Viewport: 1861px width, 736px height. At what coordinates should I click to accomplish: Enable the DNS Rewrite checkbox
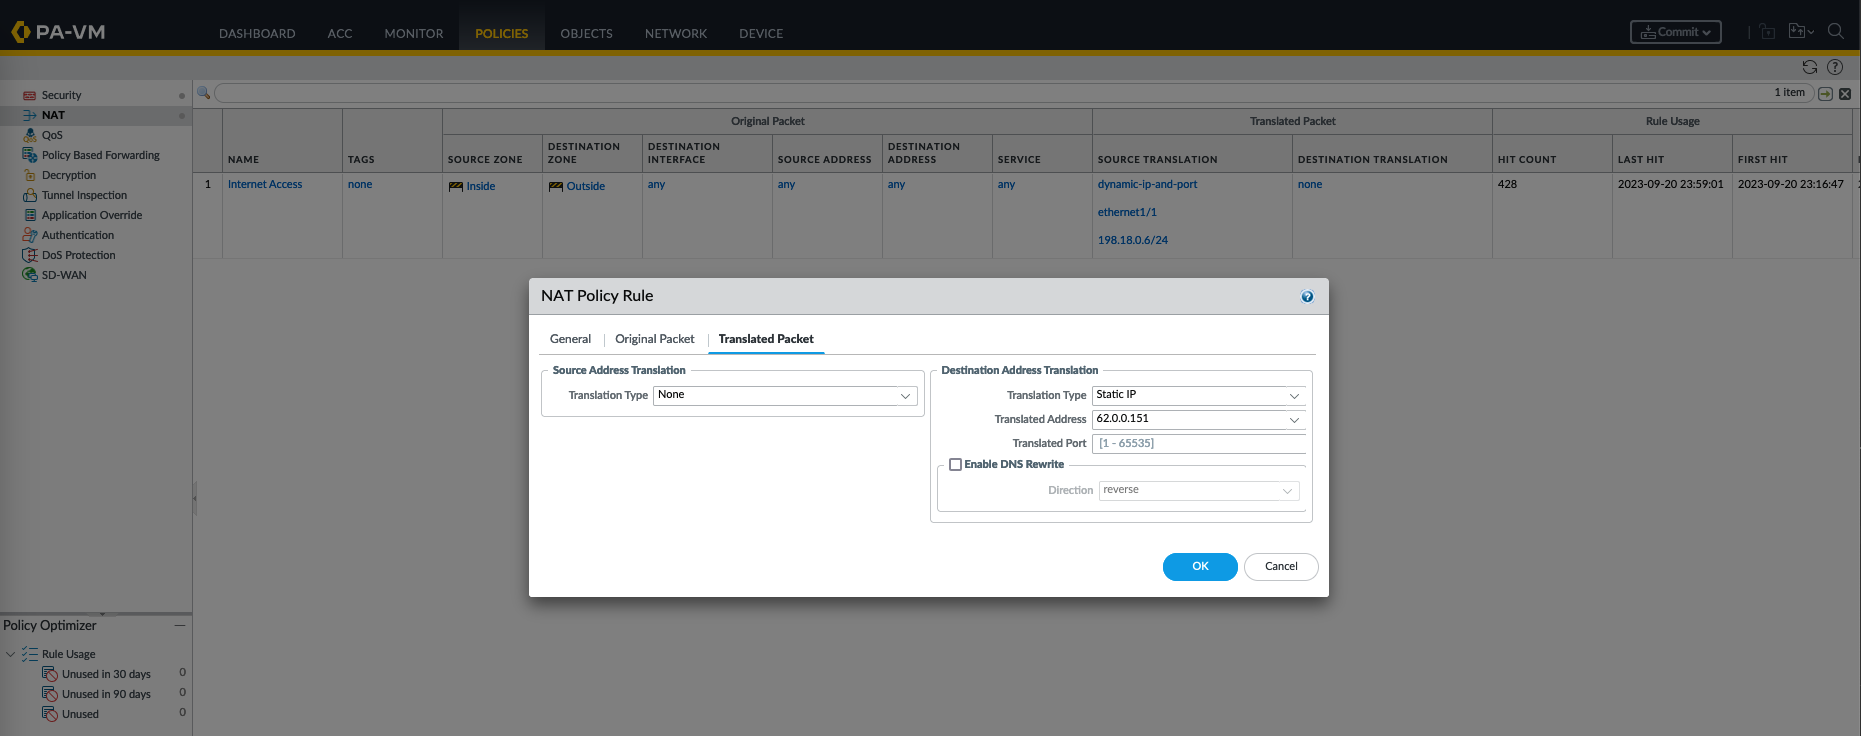[x=956, y=465]
